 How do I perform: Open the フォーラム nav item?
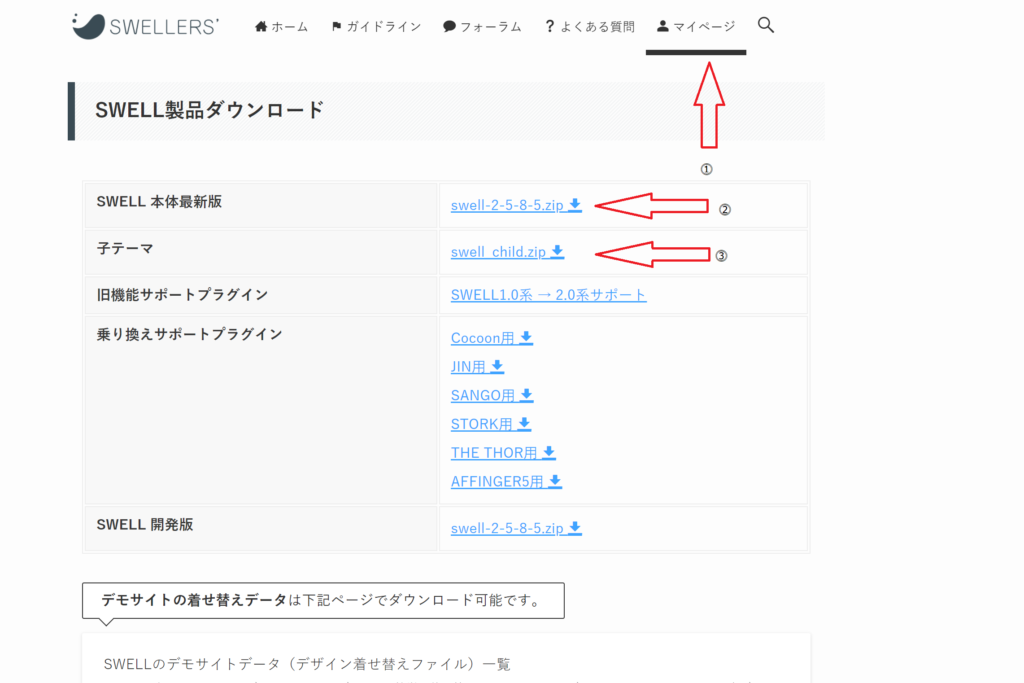[482, 27]
